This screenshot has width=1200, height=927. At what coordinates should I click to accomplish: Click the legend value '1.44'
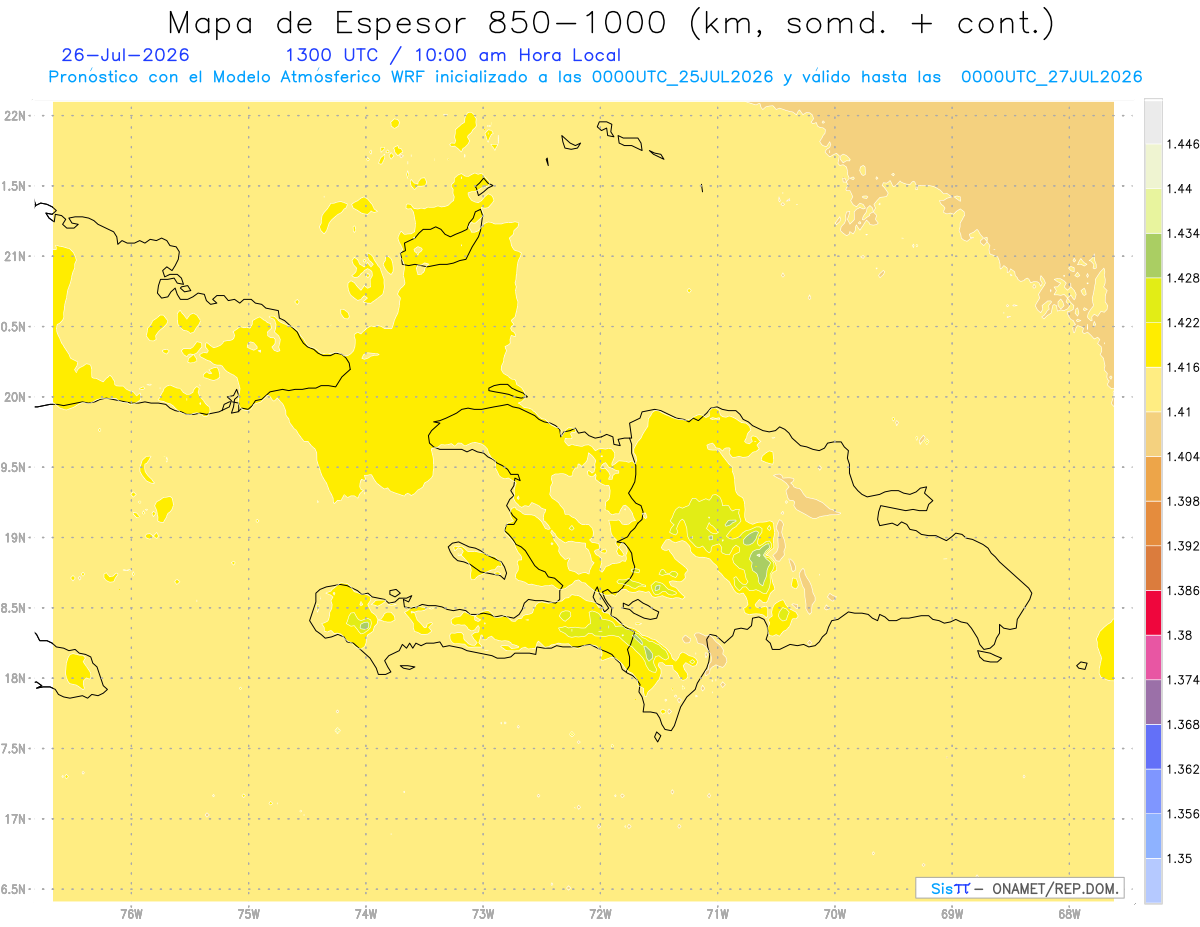(x=1178, y=189)
